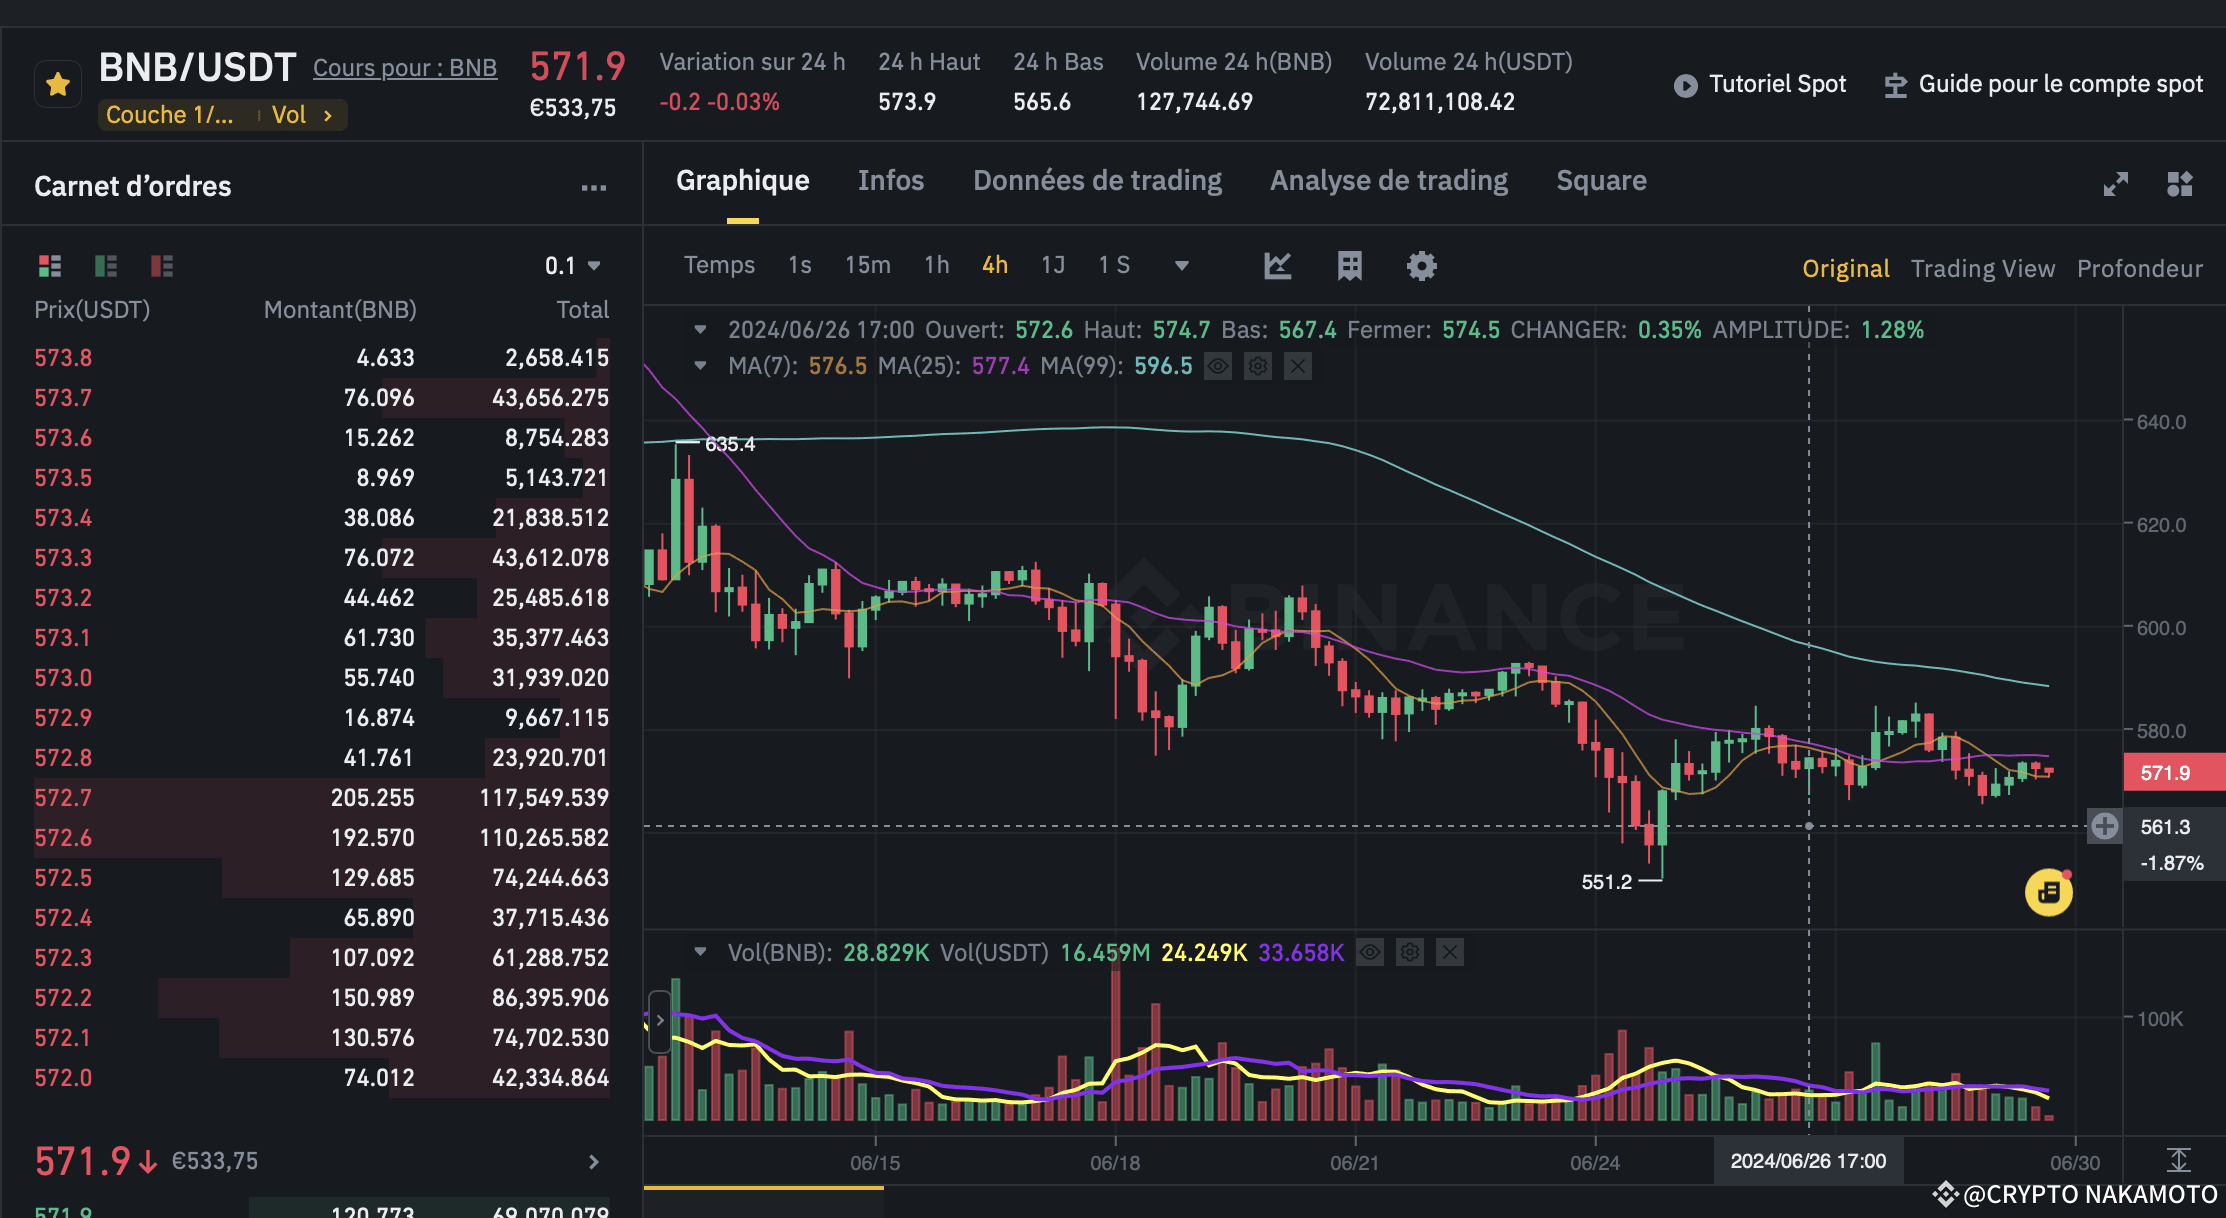Open the multi-chart layout icon
Viewport: 2226px width, 1218px height.
[2180, 184]
